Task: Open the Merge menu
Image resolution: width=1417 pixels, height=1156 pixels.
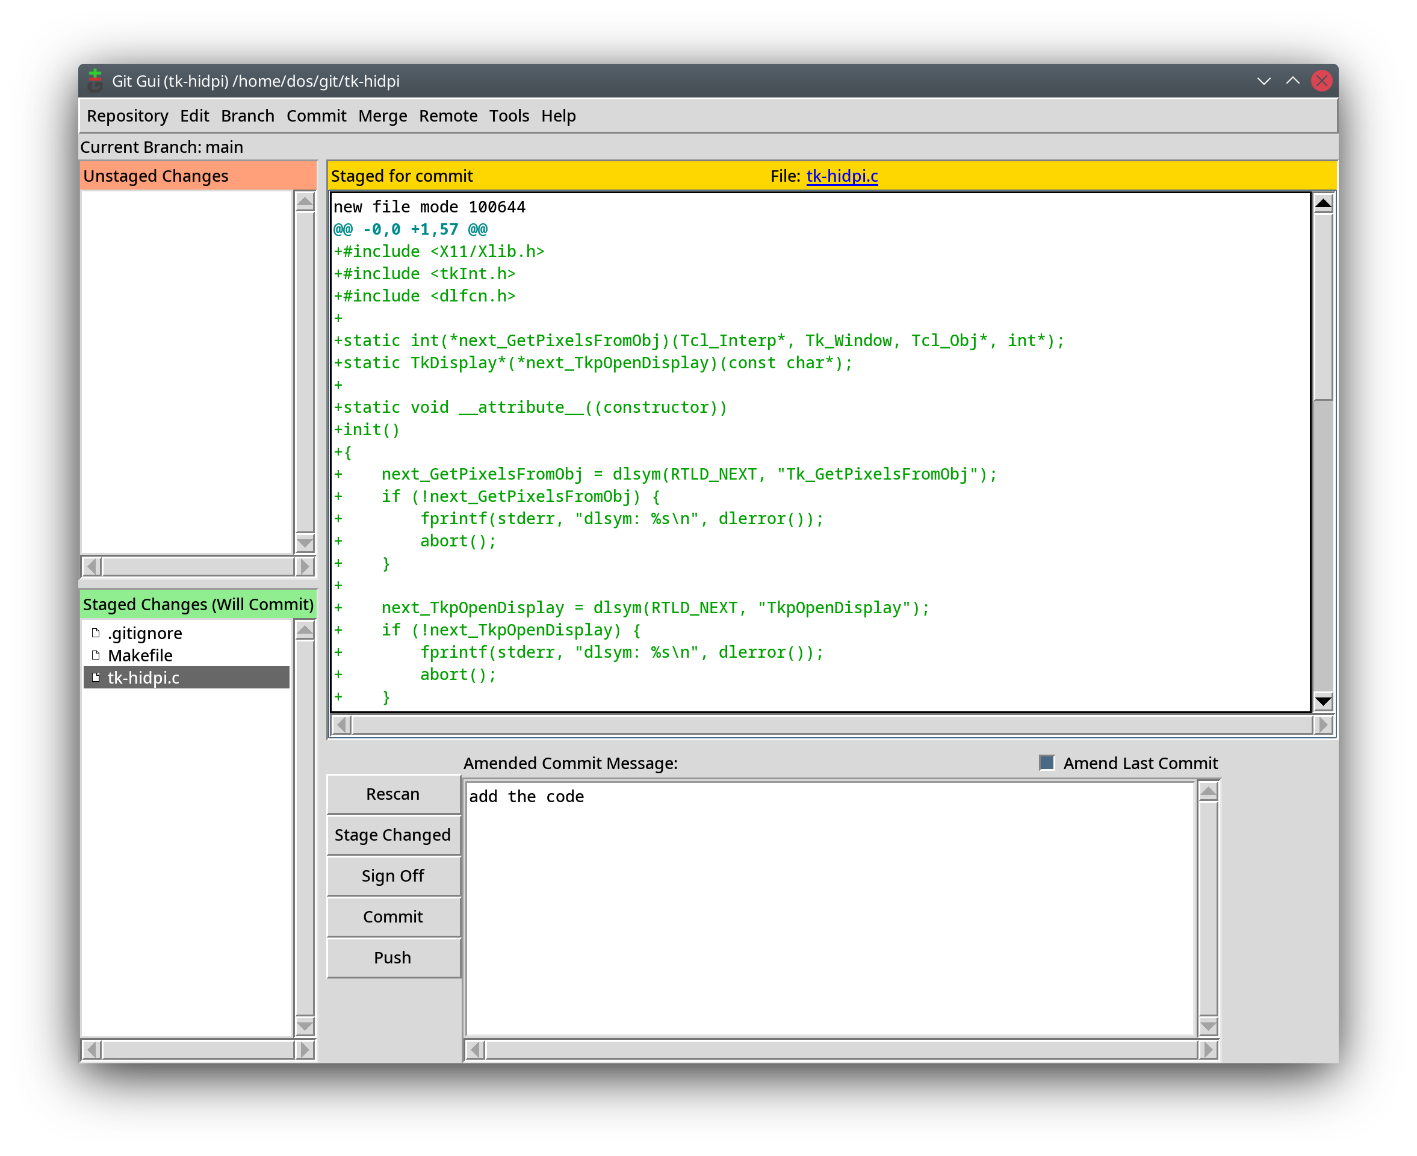Action: [x=382, y=116]
